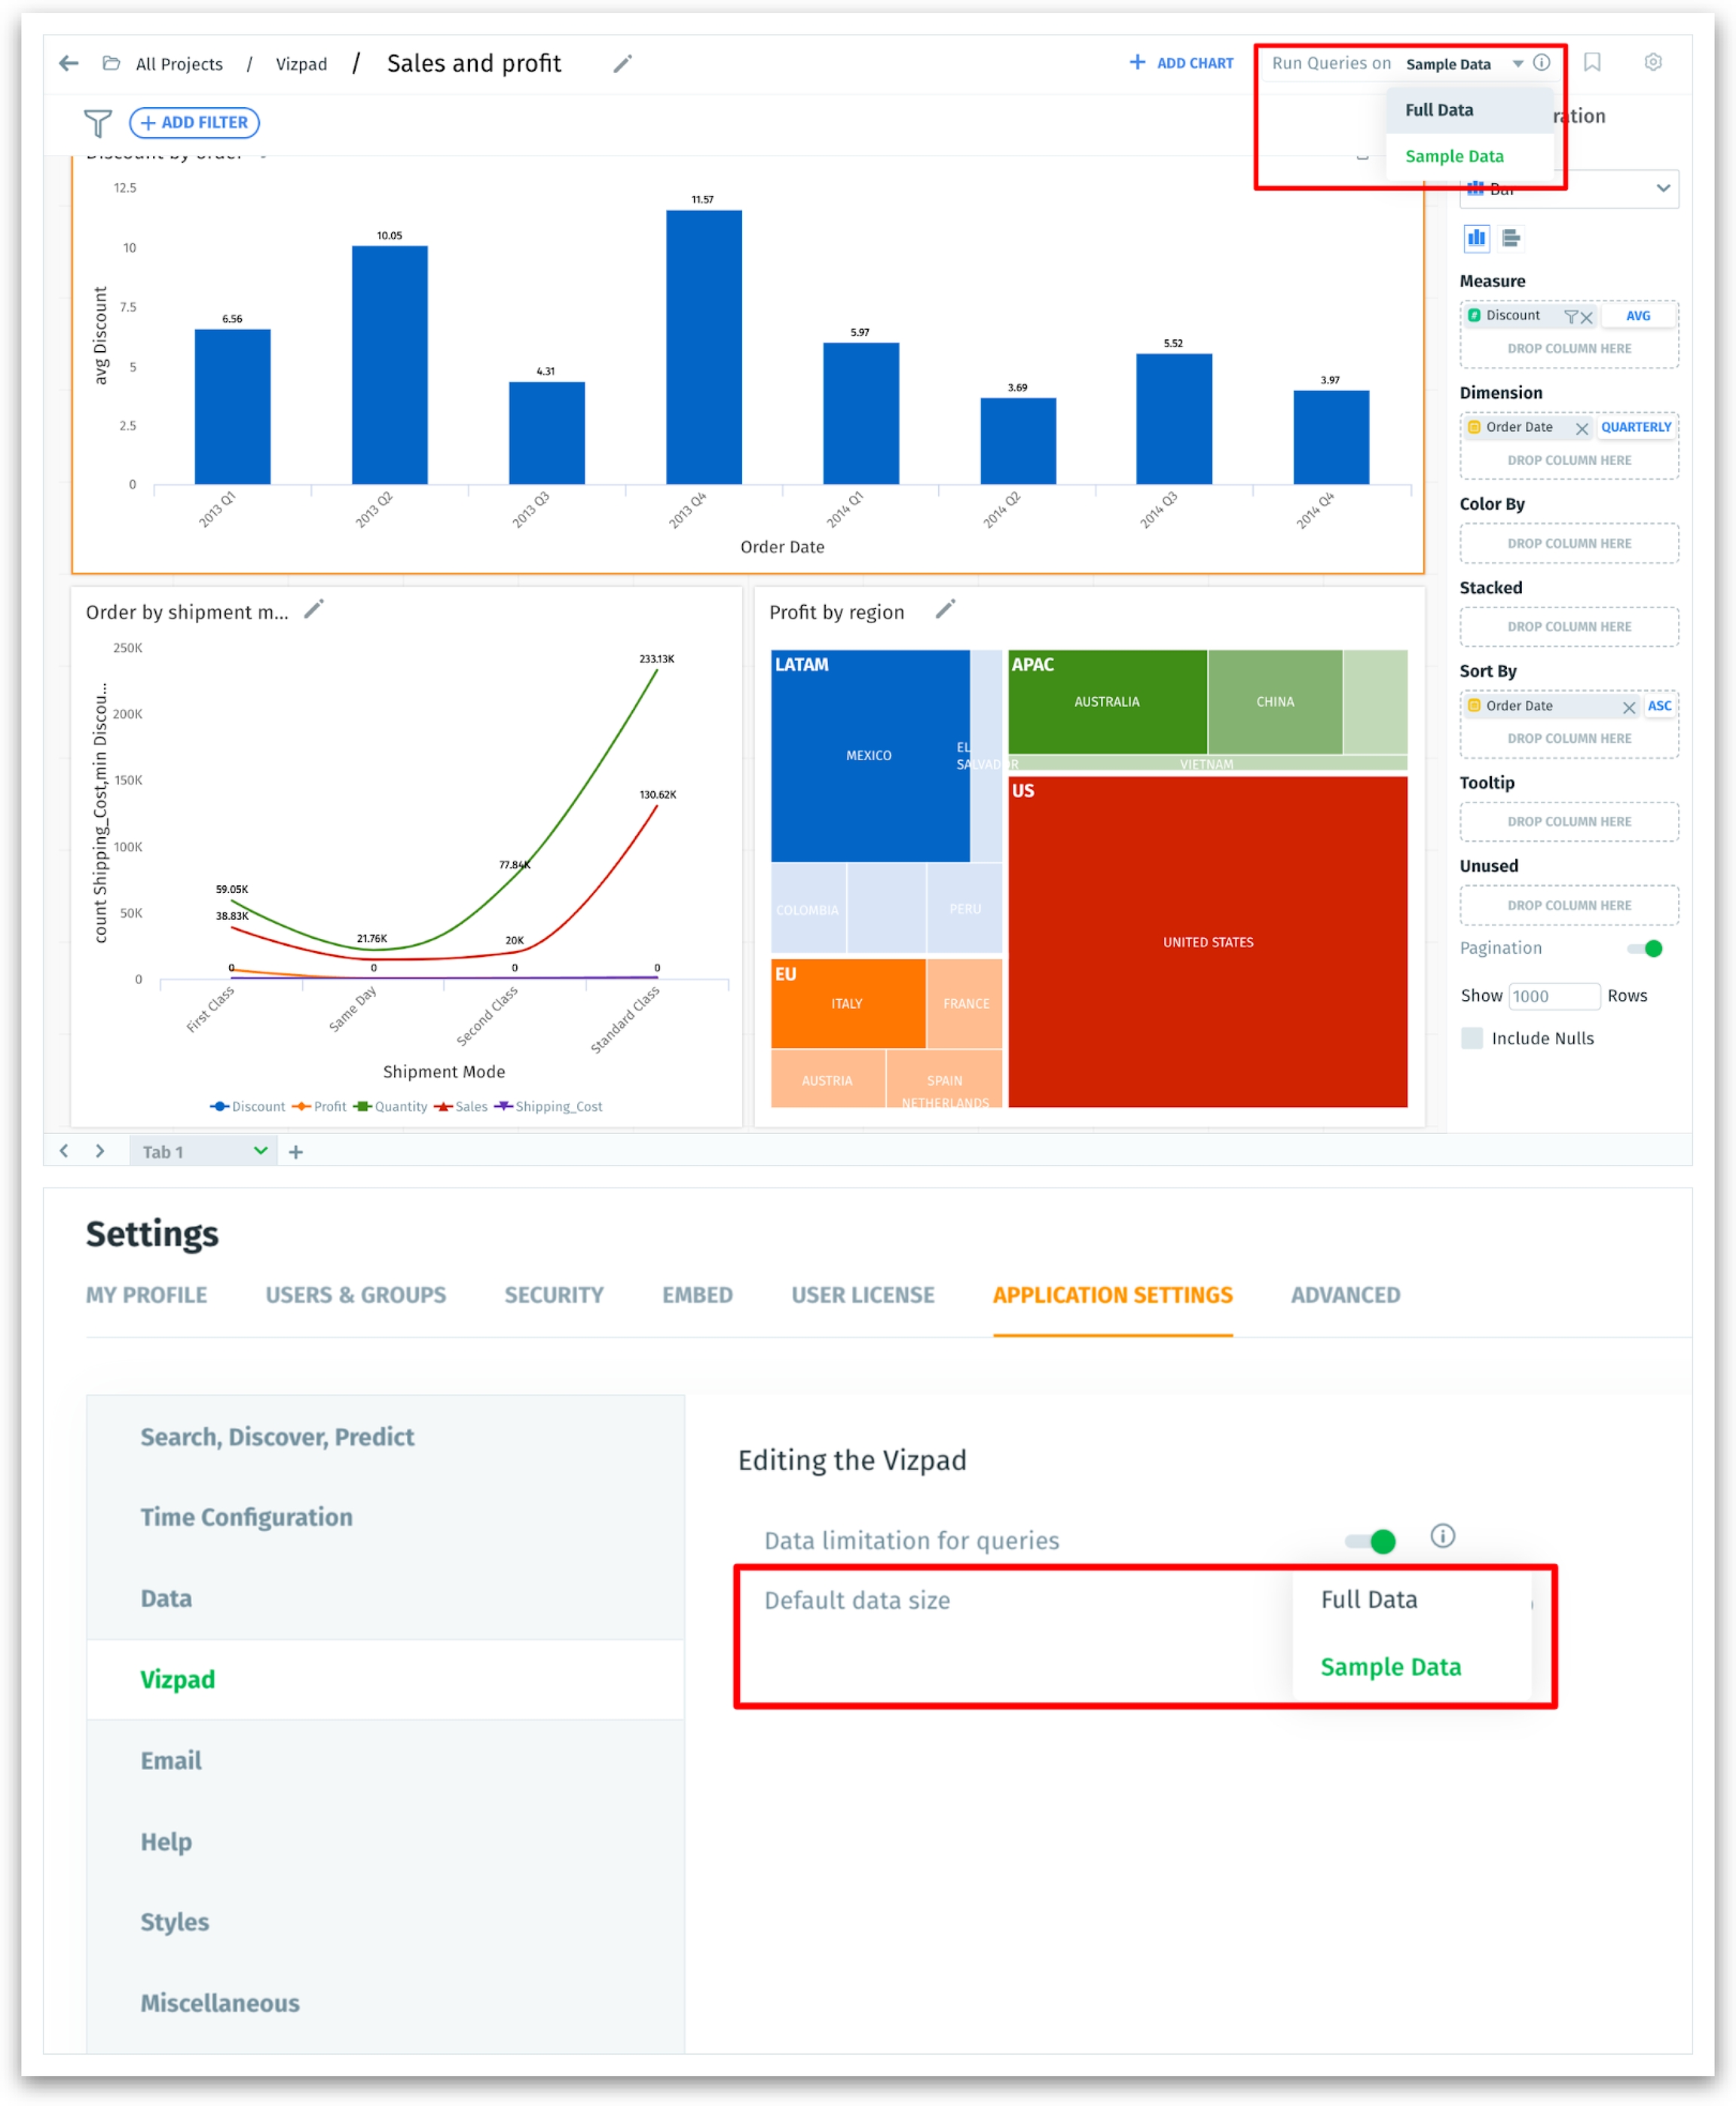Expand the Tab 1 dropdown

click(x=260, y=1151)
